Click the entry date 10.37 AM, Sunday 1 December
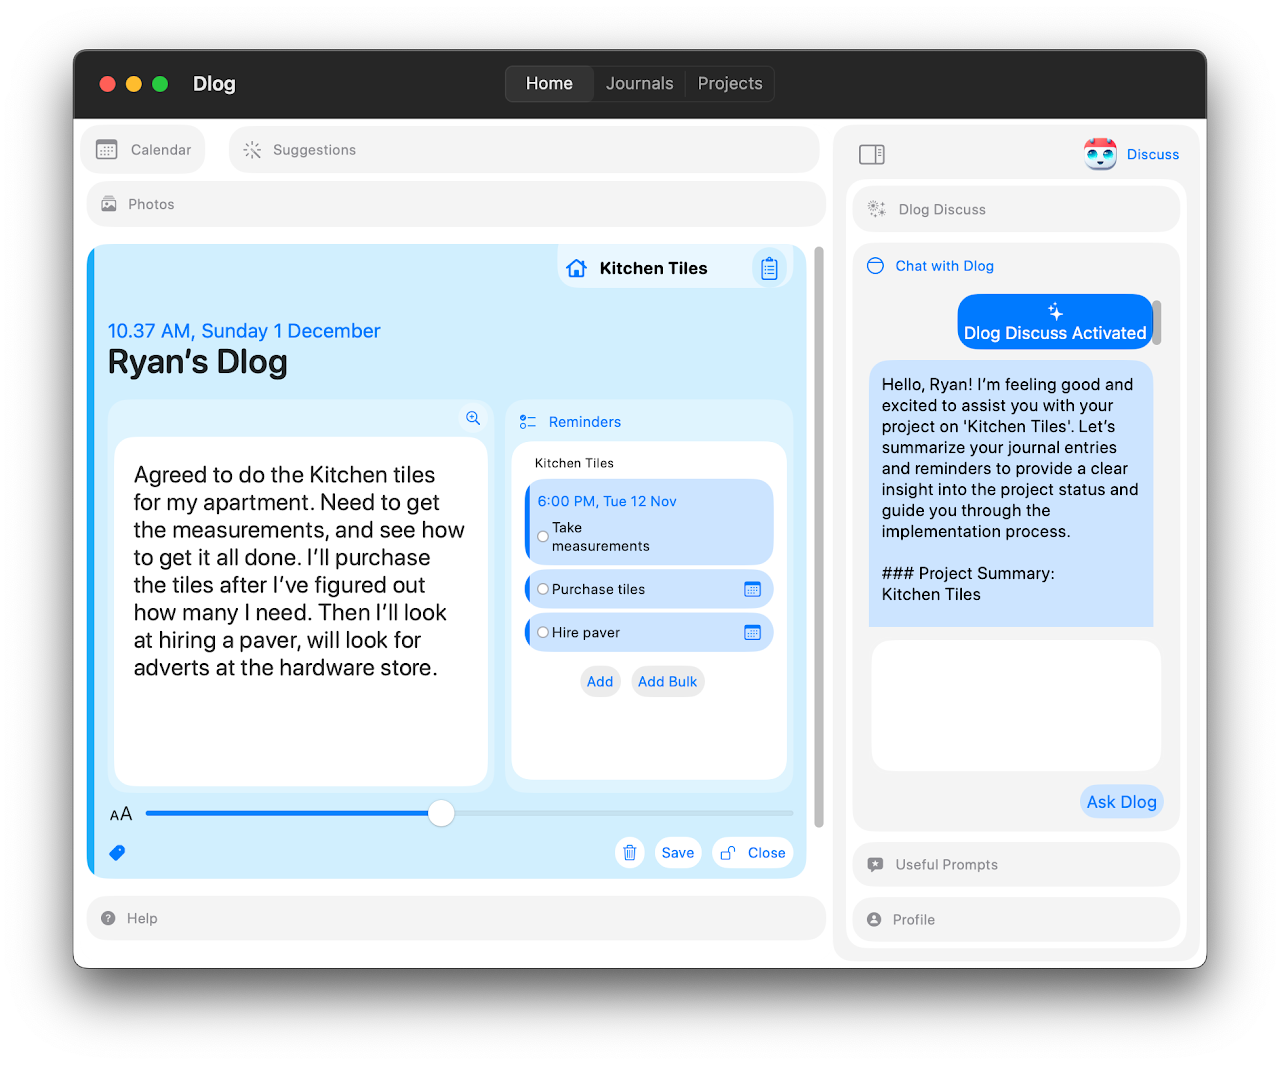1280x1065 pixels. (244, 331)
